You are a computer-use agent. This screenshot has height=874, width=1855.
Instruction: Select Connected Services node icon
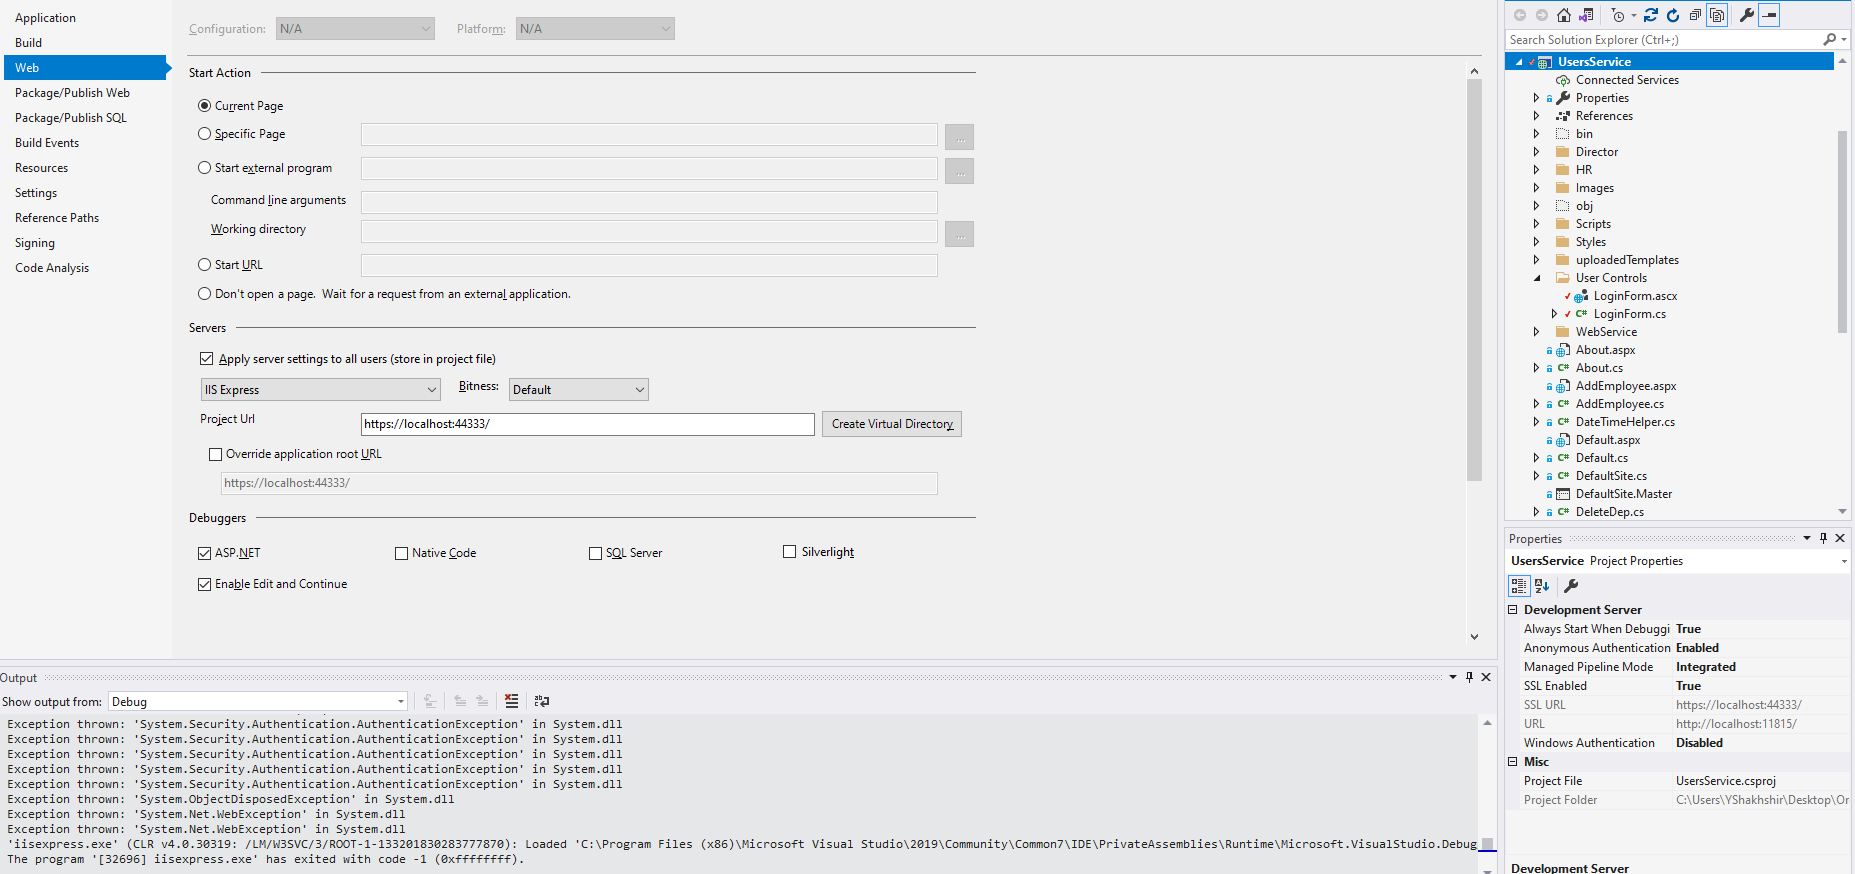click(1563, 80)
